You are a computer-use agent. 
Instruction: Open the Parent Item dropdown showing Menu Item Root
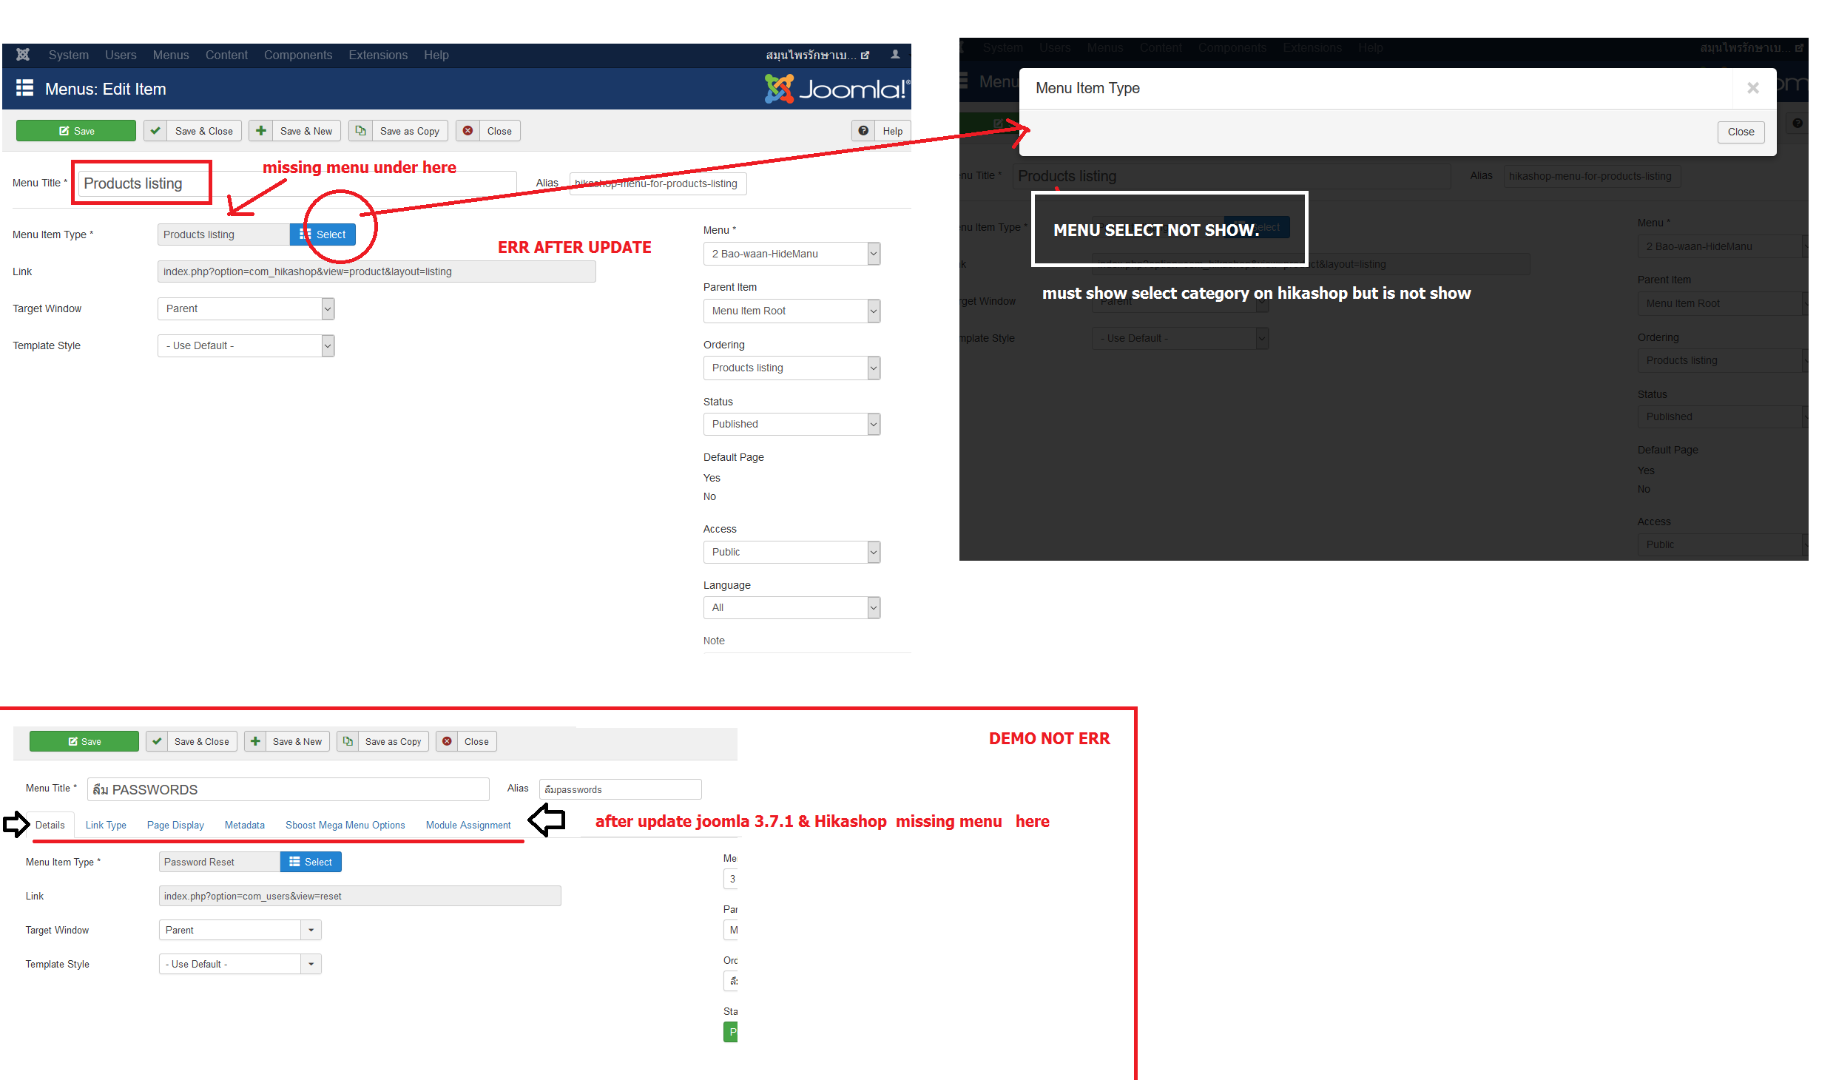pos(792,311)
